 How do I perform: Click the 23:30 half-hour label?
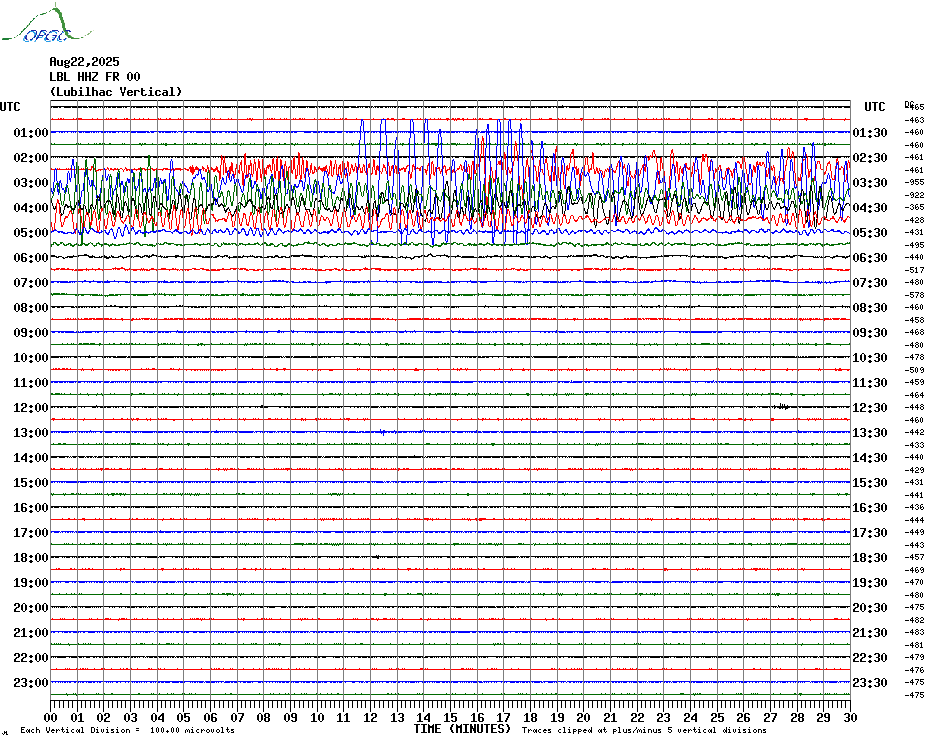tap(870, 682)
